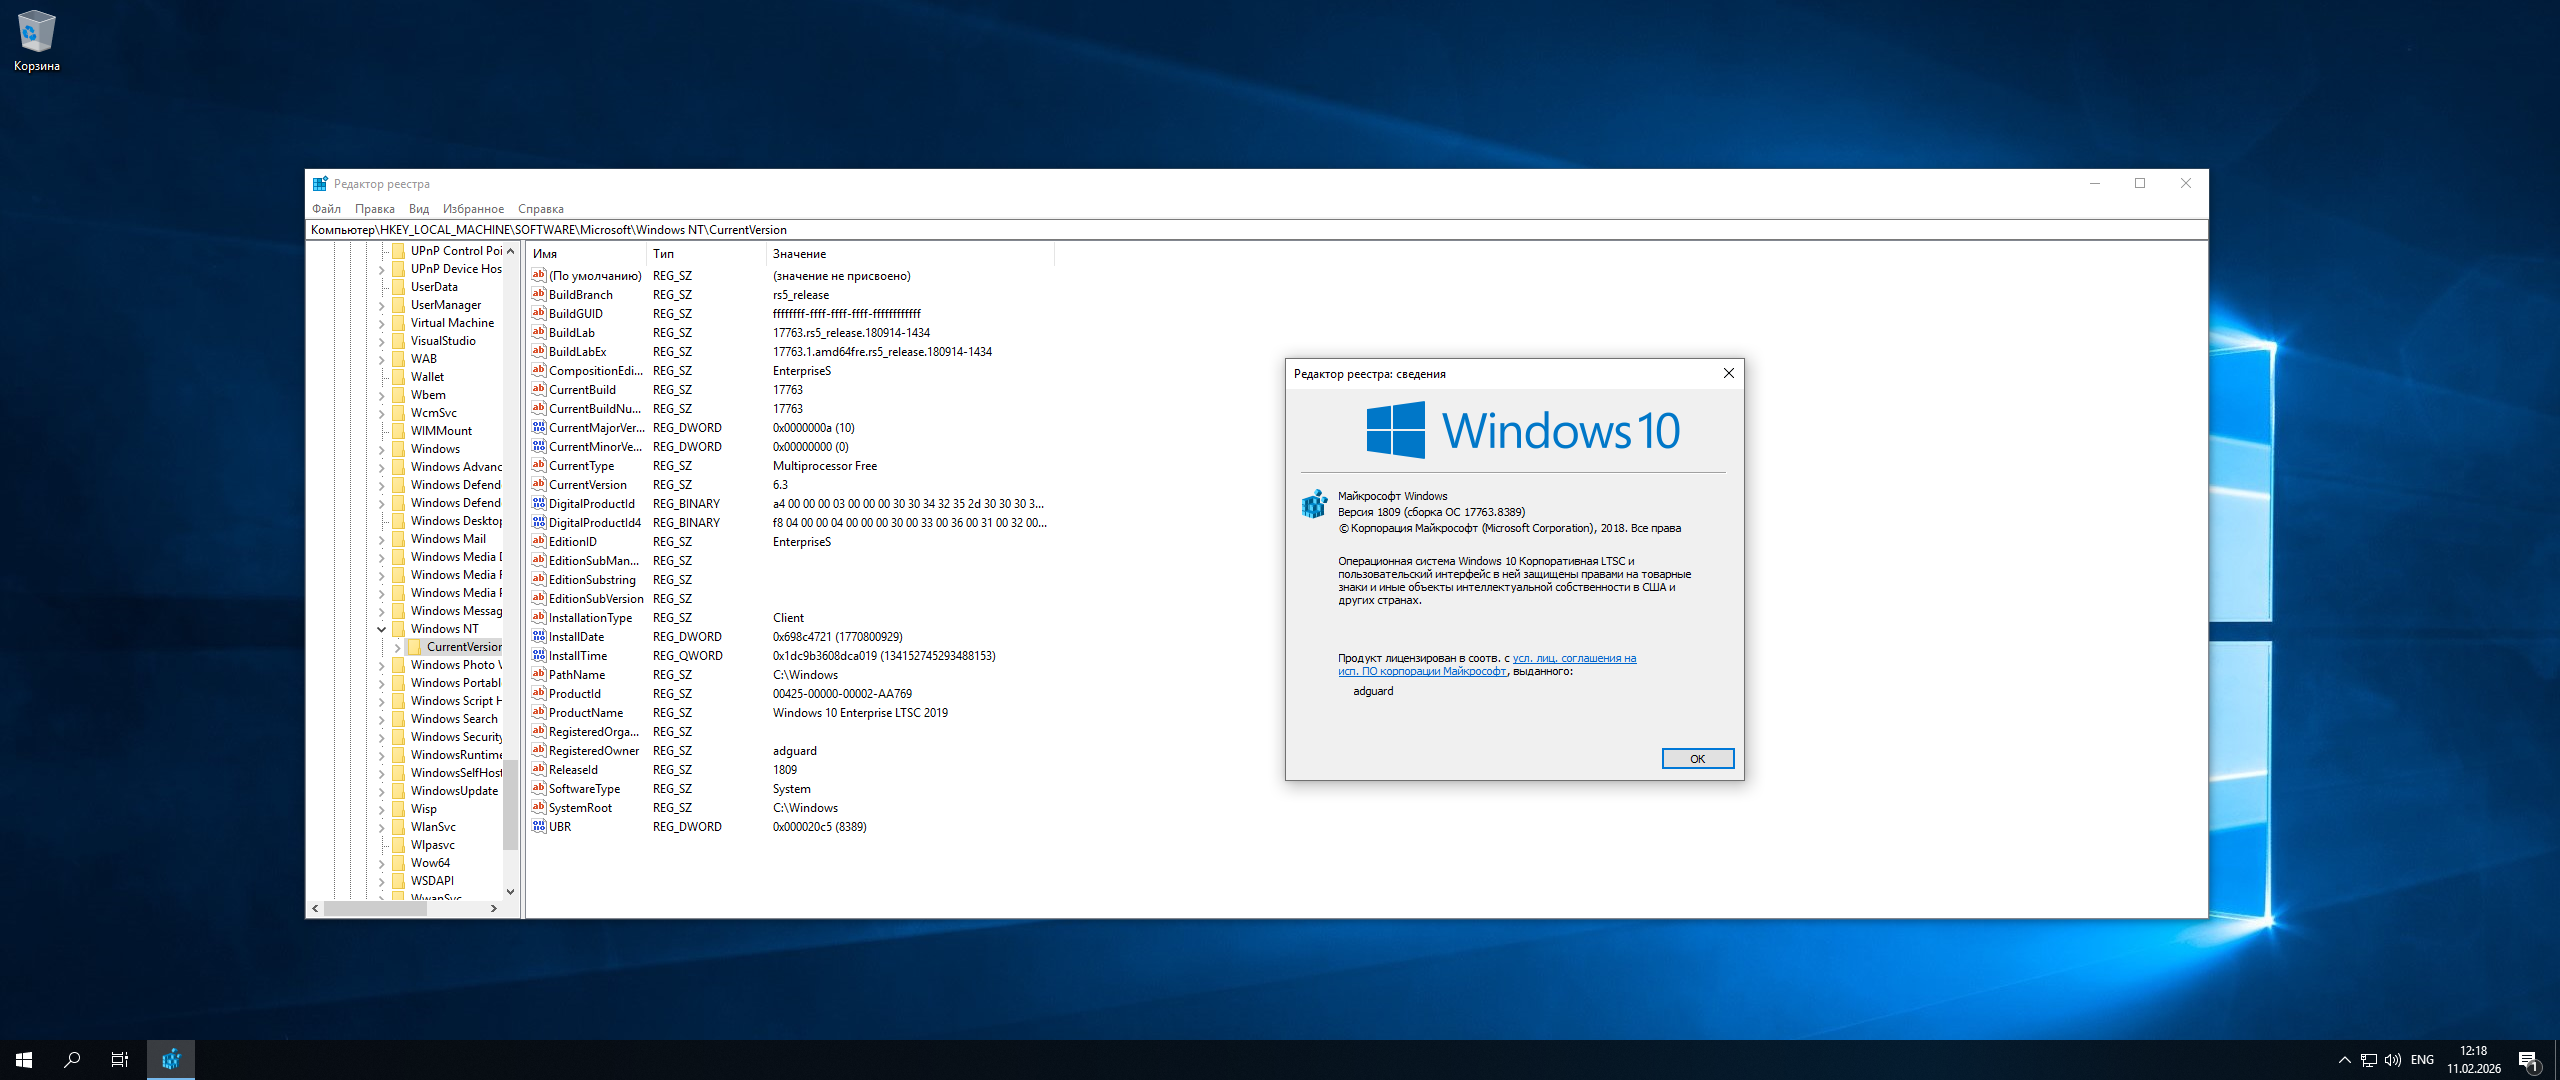Expand the Windows Defender tree node
This screenshot has height=1080, width=2560.
381,485
